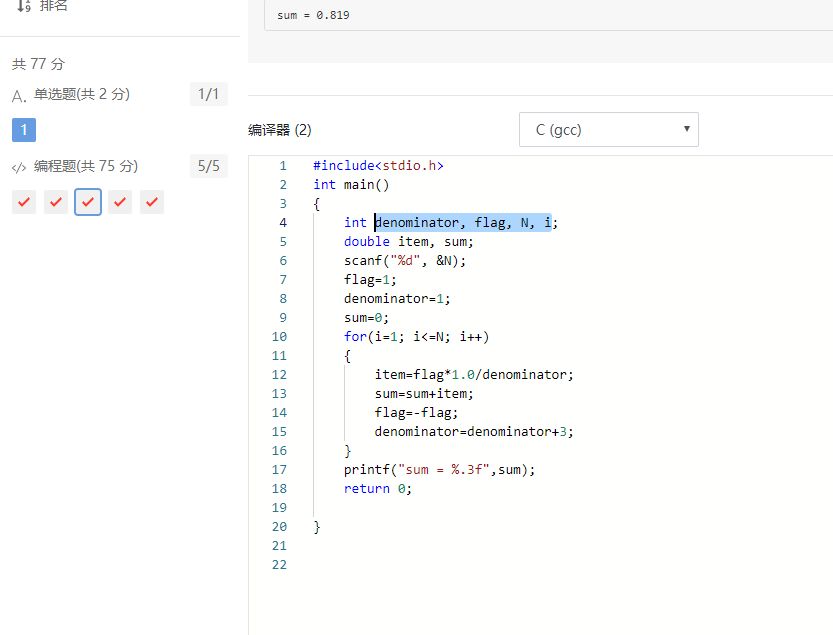This screenshot has height=635, width=833.
Task: Select the third highlighted programming question checkmark
Action: pos(88,202)
